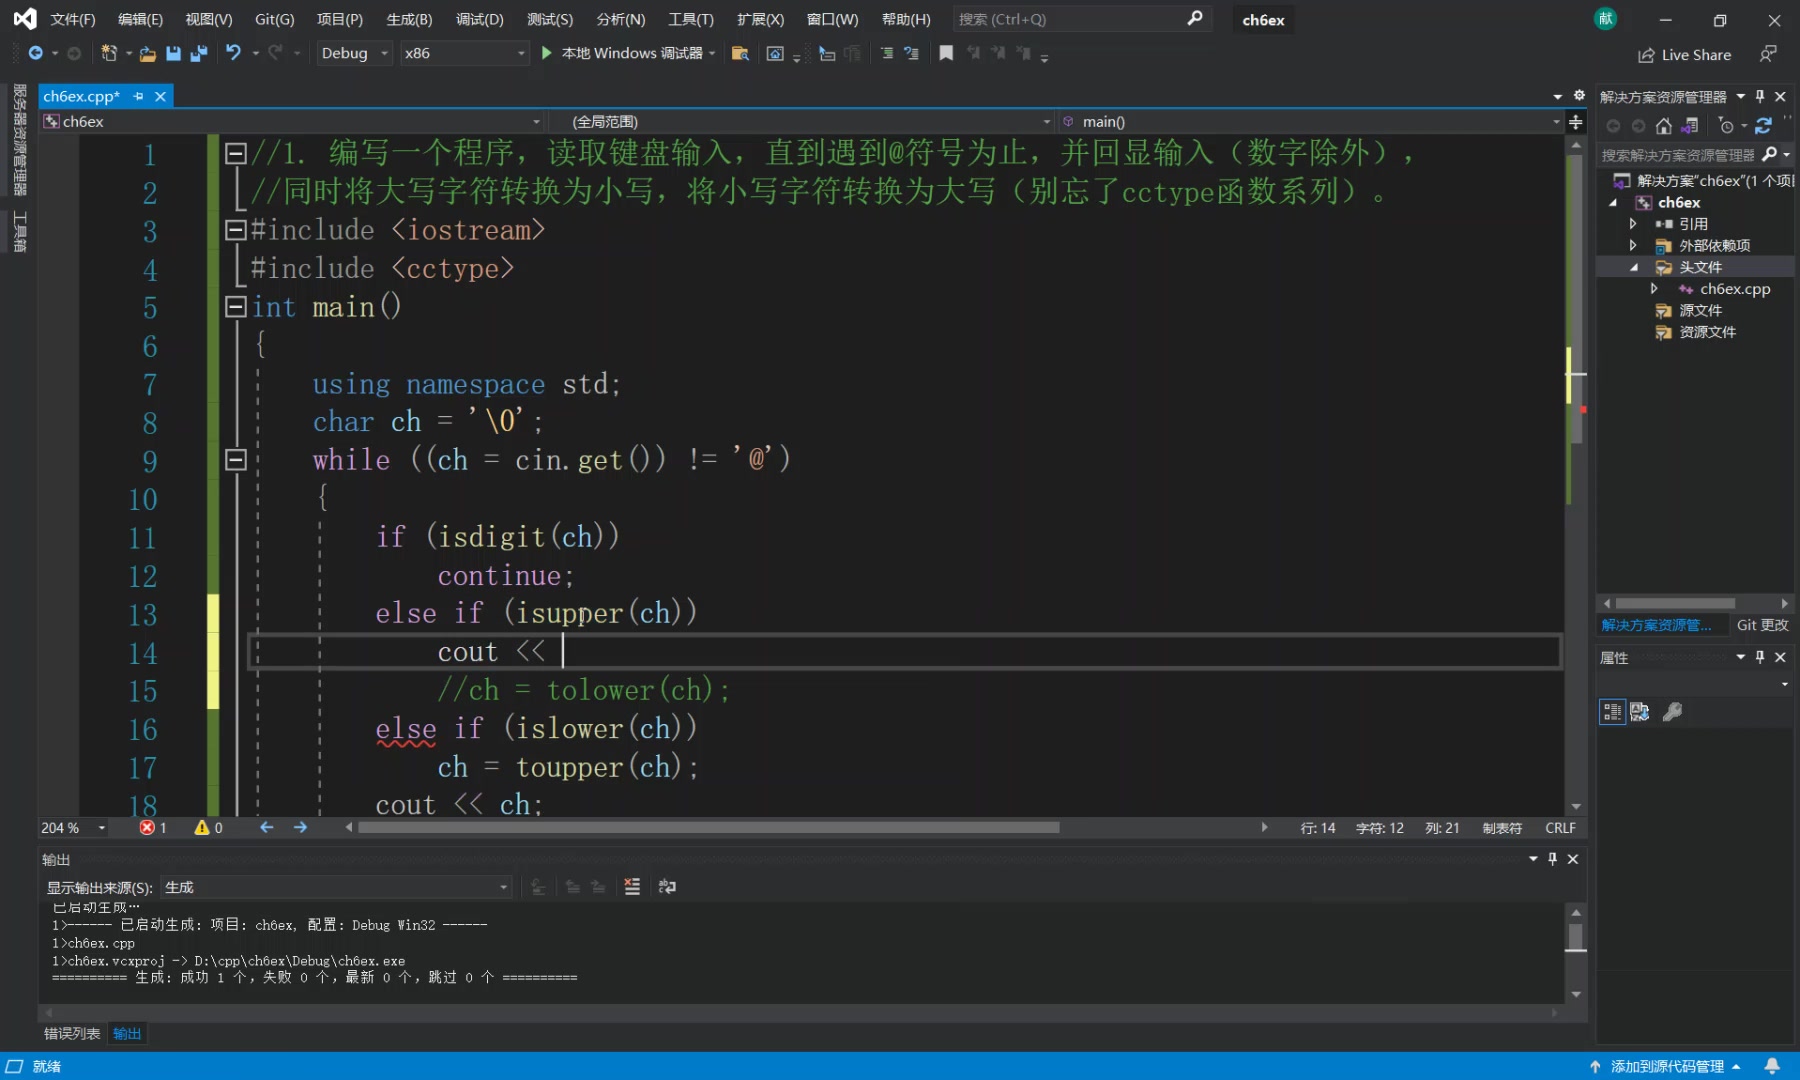Open the 编辑(E) menu
This screenshot has height=1080, width=1800.
(x=140, y=19)
